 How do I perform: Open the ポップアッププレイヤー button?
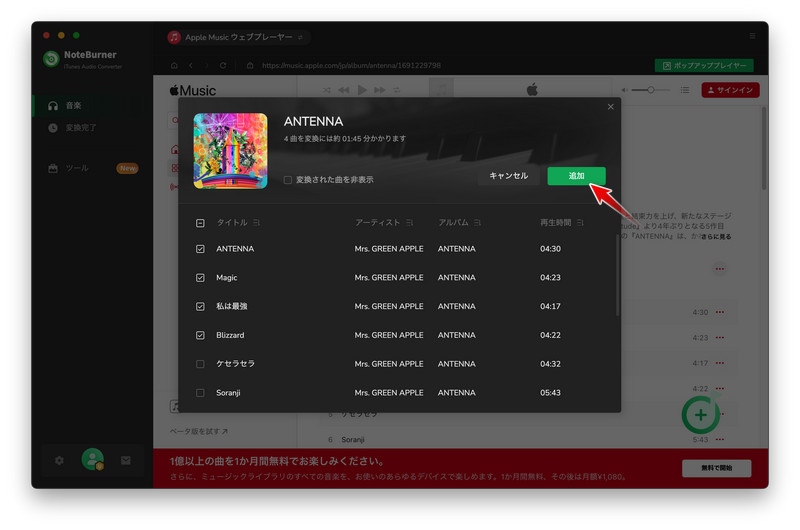(704, 65)
